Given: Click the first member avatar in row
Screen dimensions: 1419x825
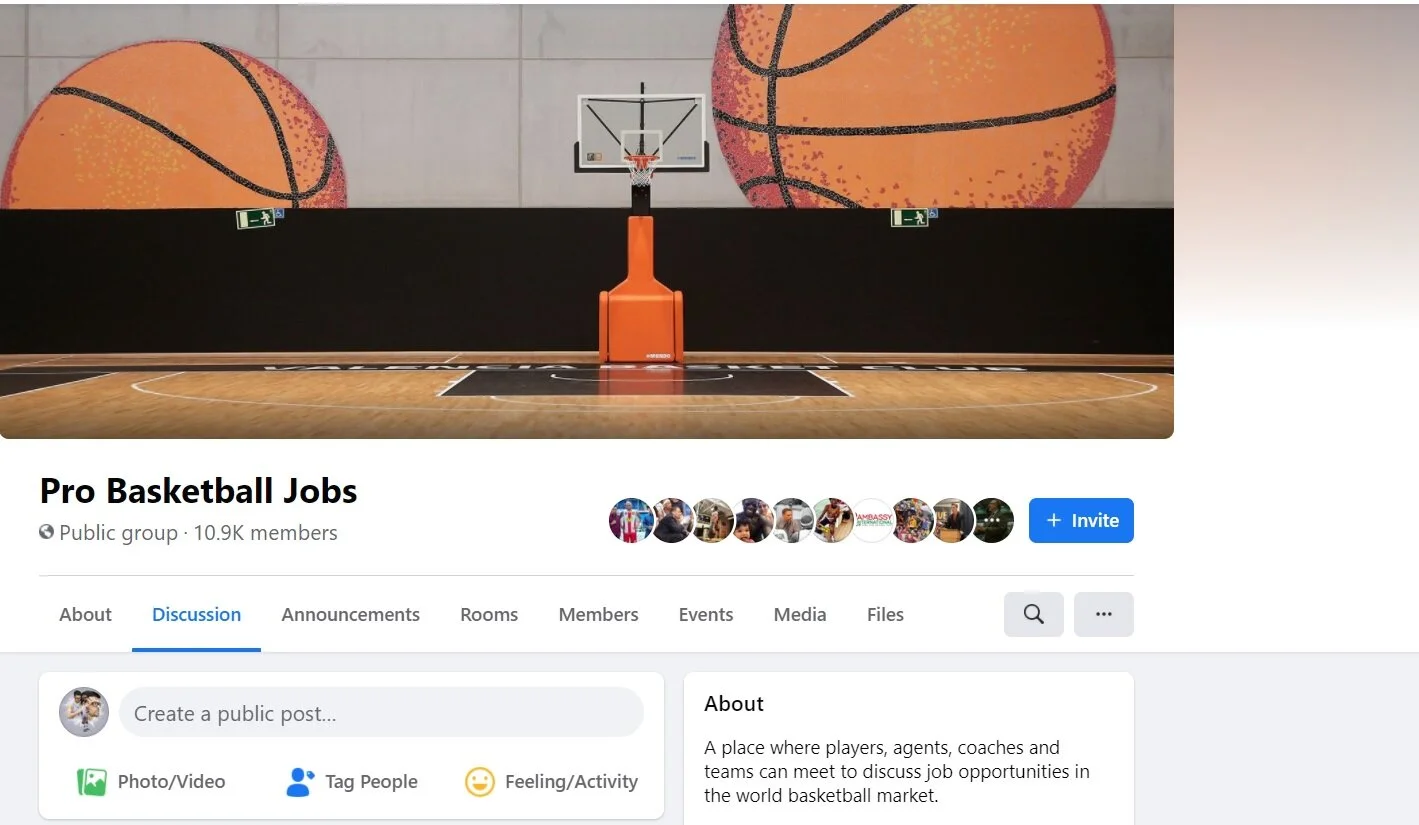Looking at the screenshot, I should 631,520.
